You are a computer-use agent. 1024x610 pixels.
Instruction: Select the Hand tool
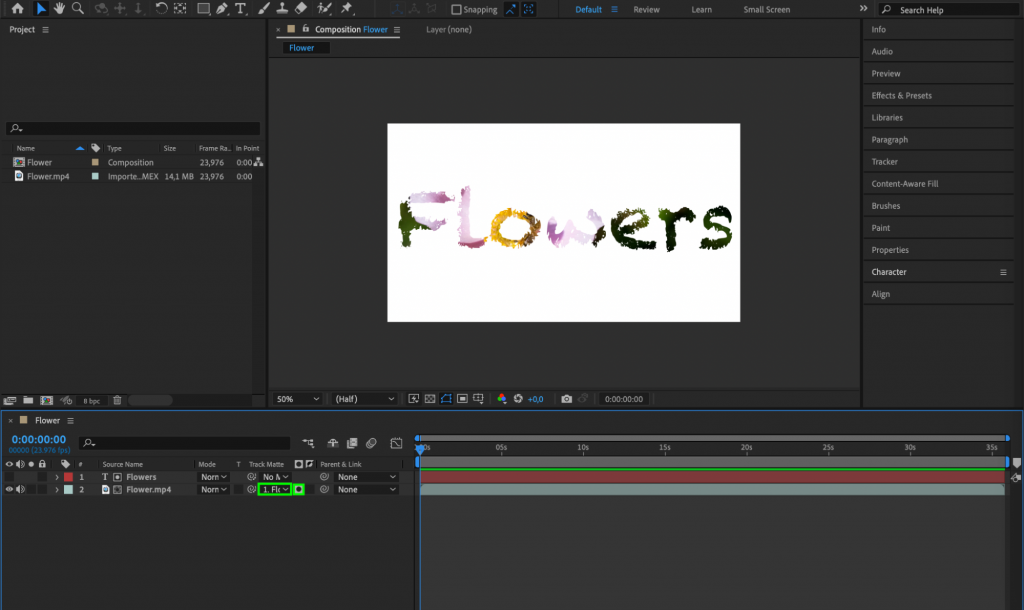coord(59,9)
